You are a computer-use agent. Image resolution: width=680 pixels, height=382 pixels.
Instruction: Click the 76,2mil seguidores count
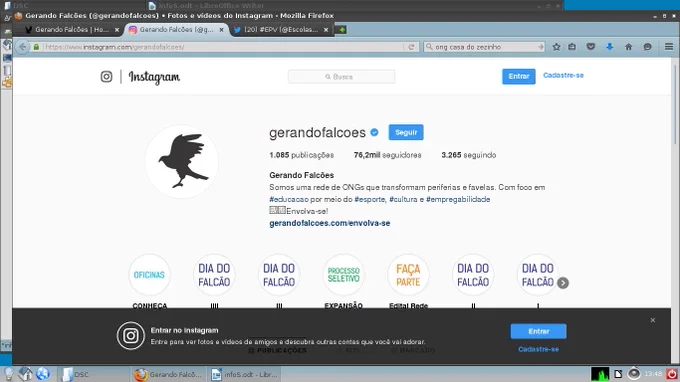tap(387, 155)
